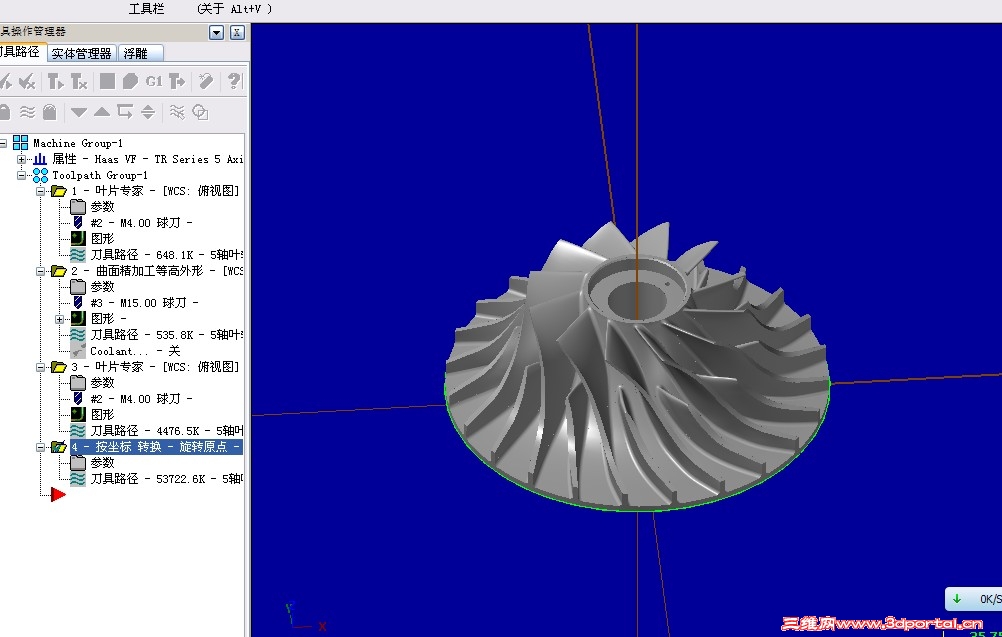Open the 工具栏 menu
This screenshot has height=637, width=1002.
coord(146,9)
